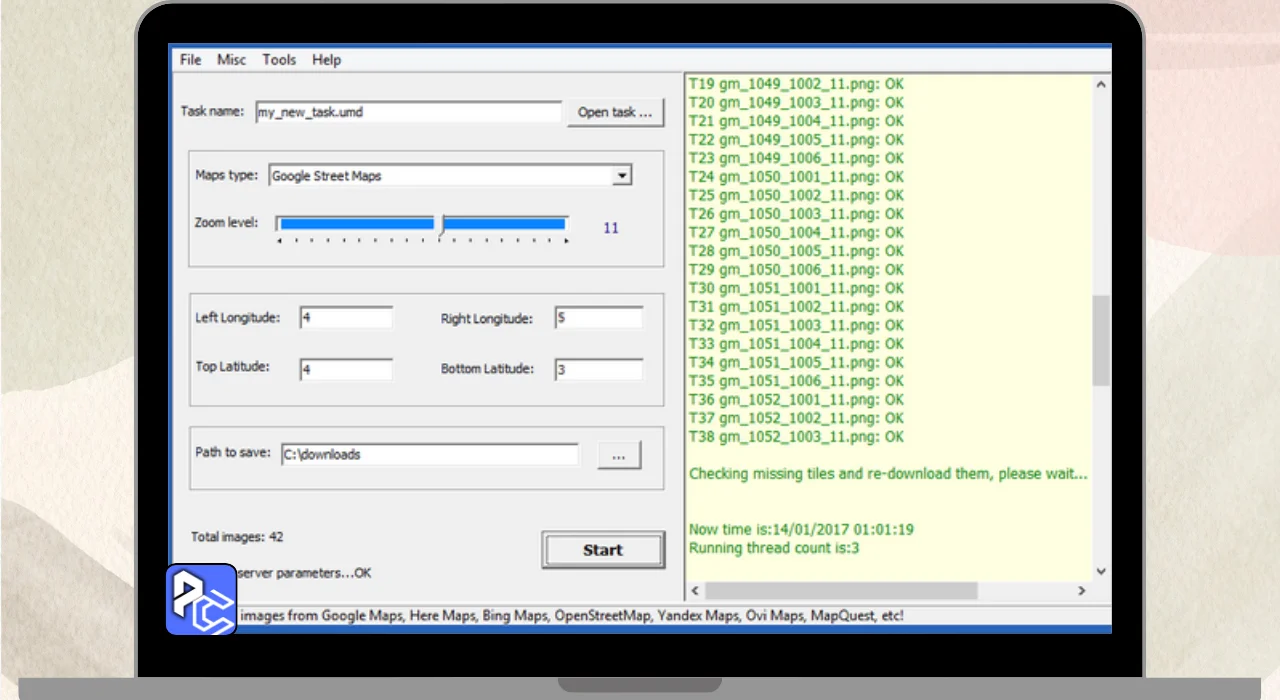Click log line T34 gm_1051_1005_11.png
1280x700 pixels.
pos(796,362)
